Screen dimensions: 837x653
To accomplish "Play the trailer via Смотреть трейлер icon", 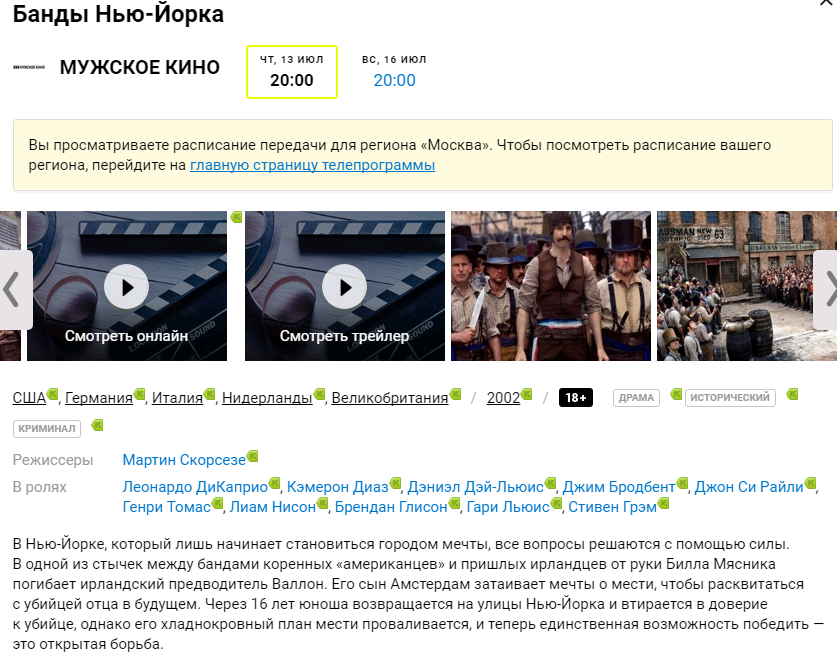I will pyautogui.click(x=344, y=288).
